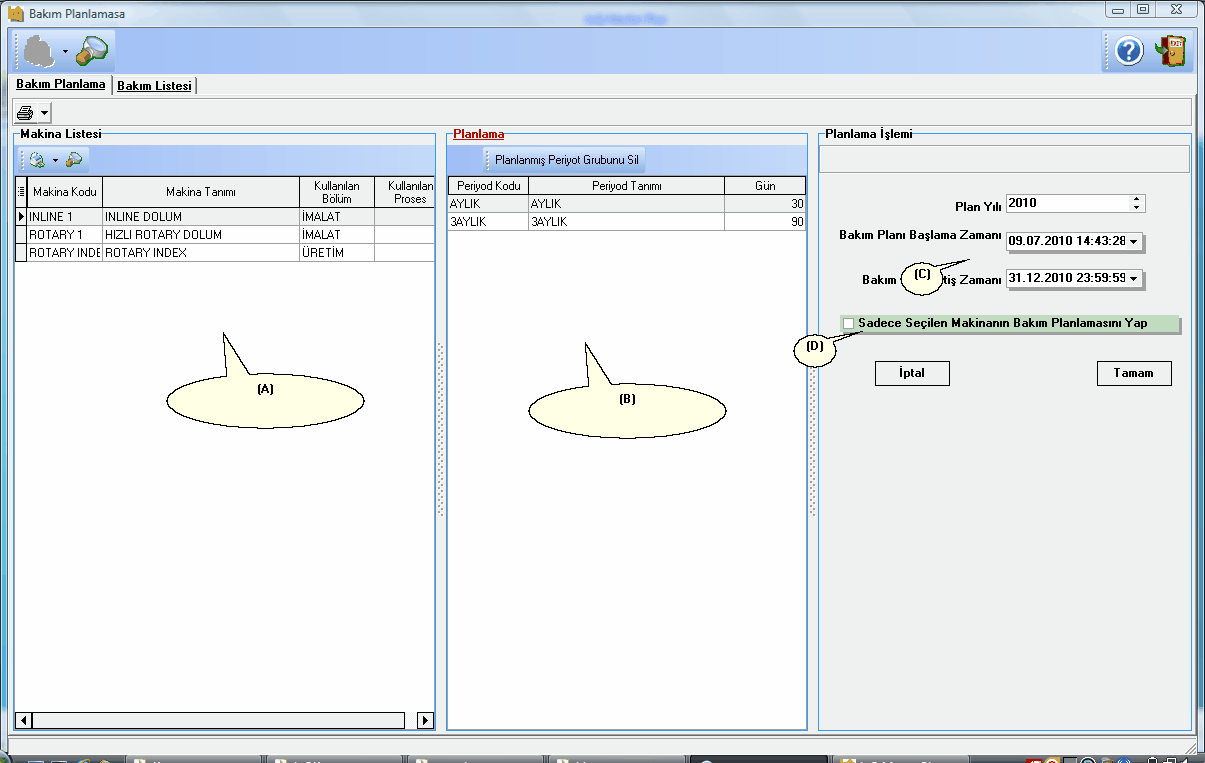Select ROTARY INDEX description cell
Screen dimensions: 1205x763
201,253
